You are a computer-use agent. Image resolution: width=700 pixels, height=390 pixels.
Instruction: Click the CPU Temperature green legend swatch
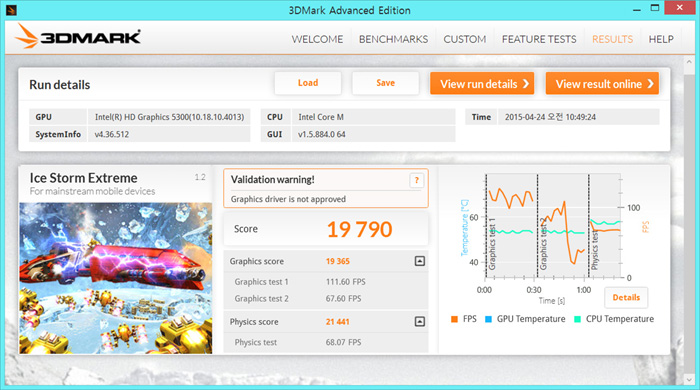tap(577, 319)
